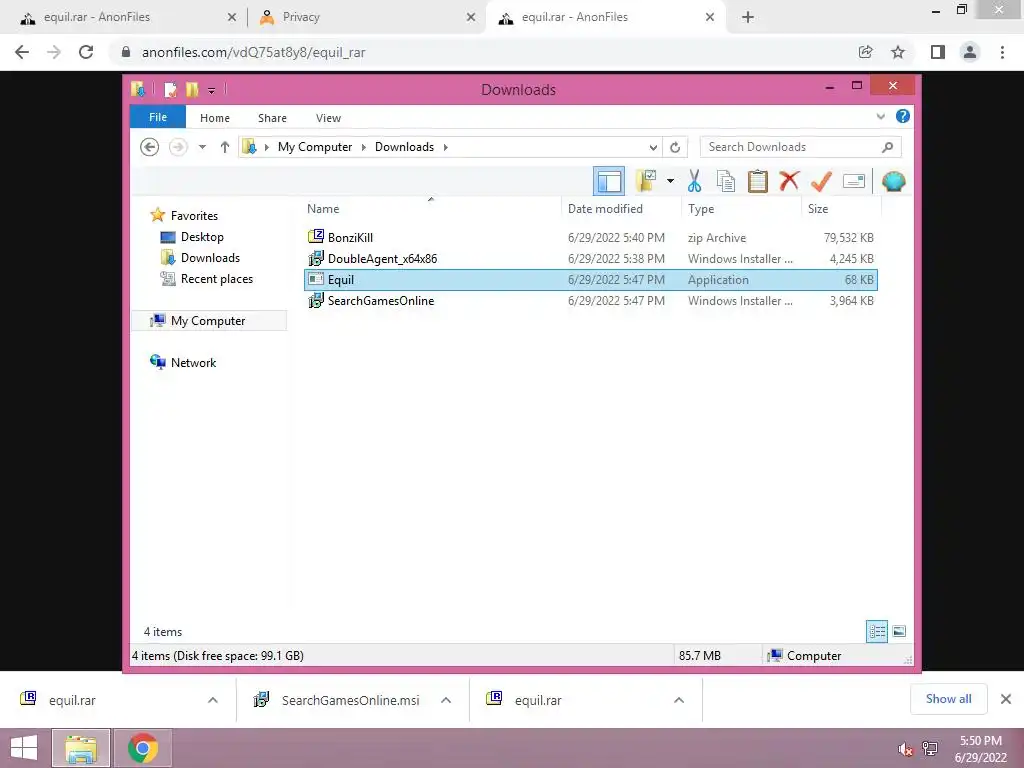Screen dimensions: 1024x768
Task: Click the Explorer back arrow button
Action: 150,147
